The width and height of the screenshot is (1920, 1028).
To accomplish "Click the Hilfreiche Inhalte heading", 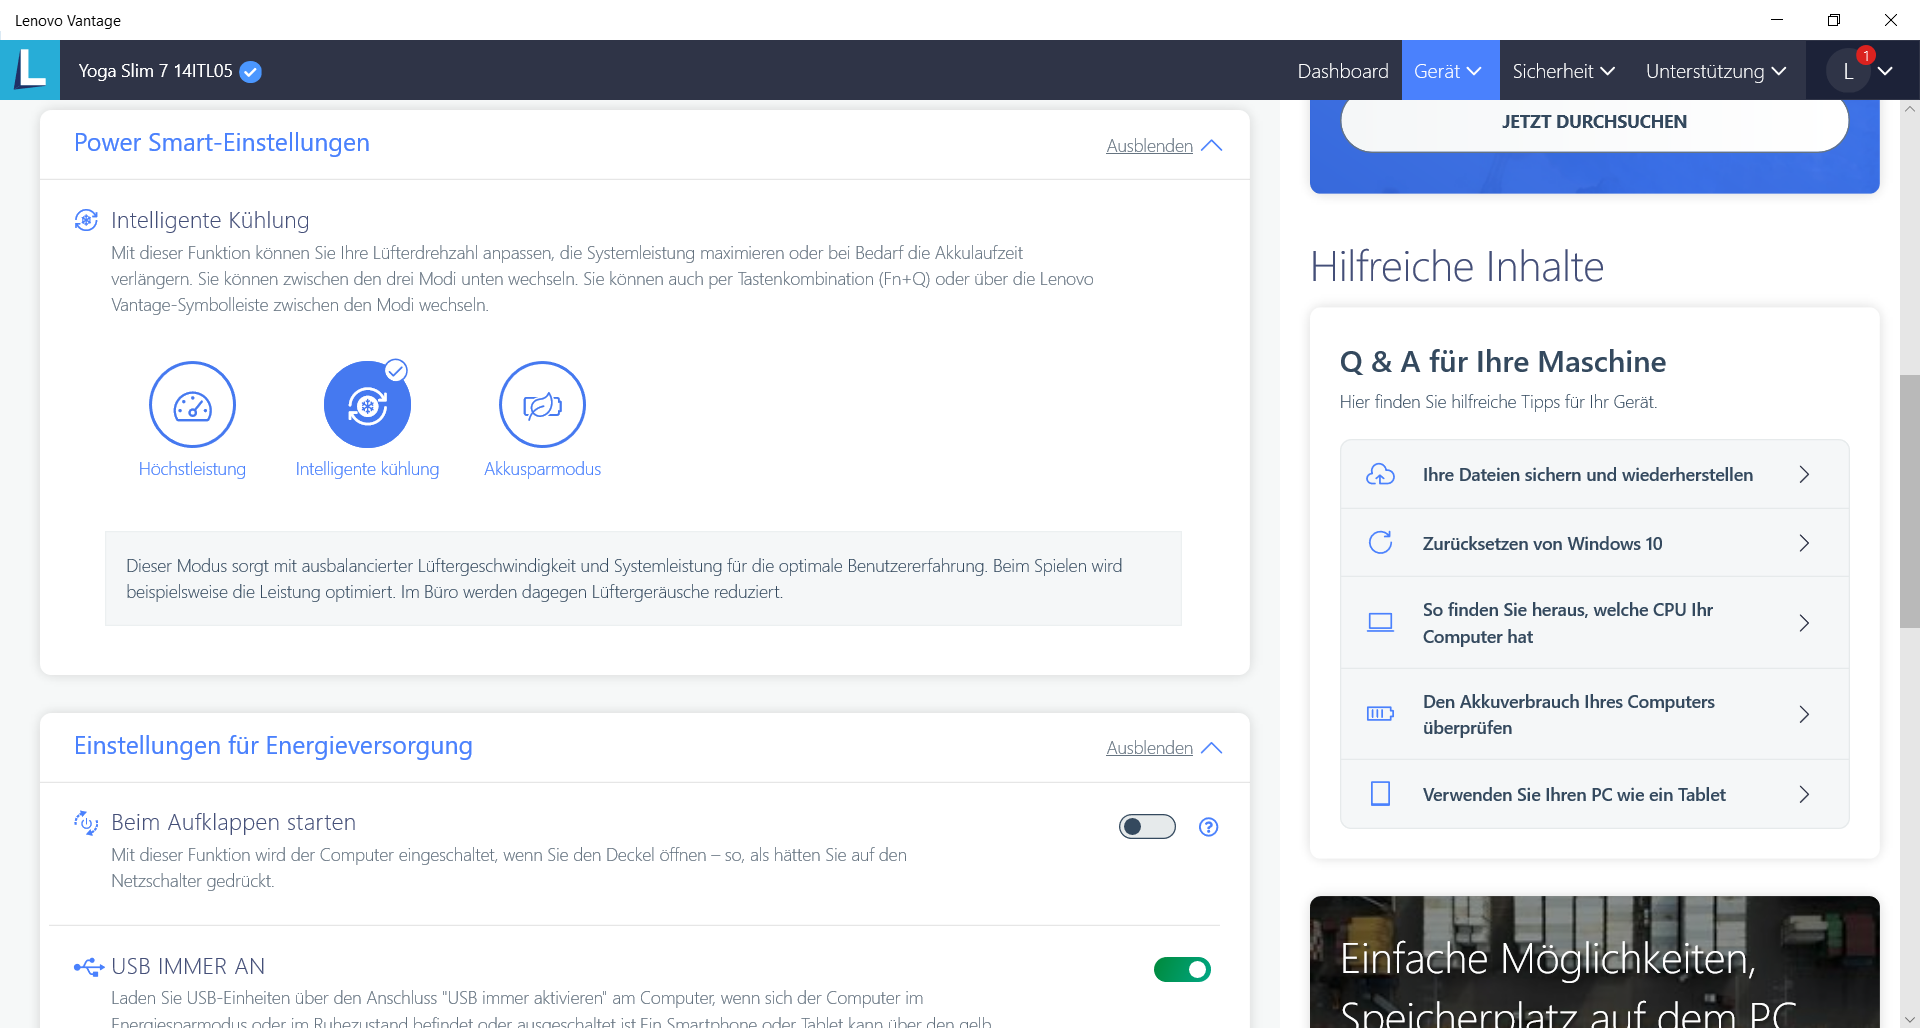I will click(x=1457, y=266).
